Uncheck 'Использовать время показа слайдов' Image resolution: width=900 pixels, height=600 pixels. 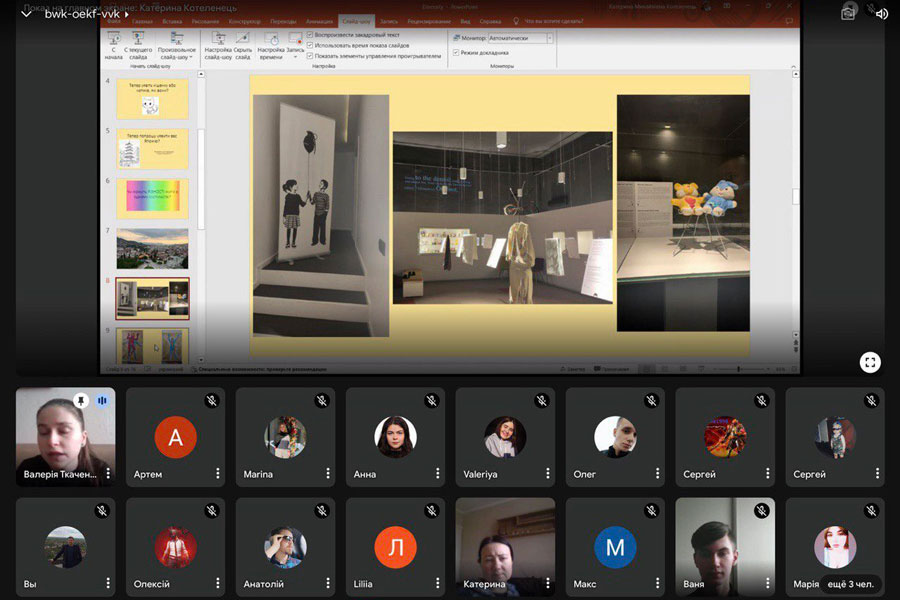[311, 45]
